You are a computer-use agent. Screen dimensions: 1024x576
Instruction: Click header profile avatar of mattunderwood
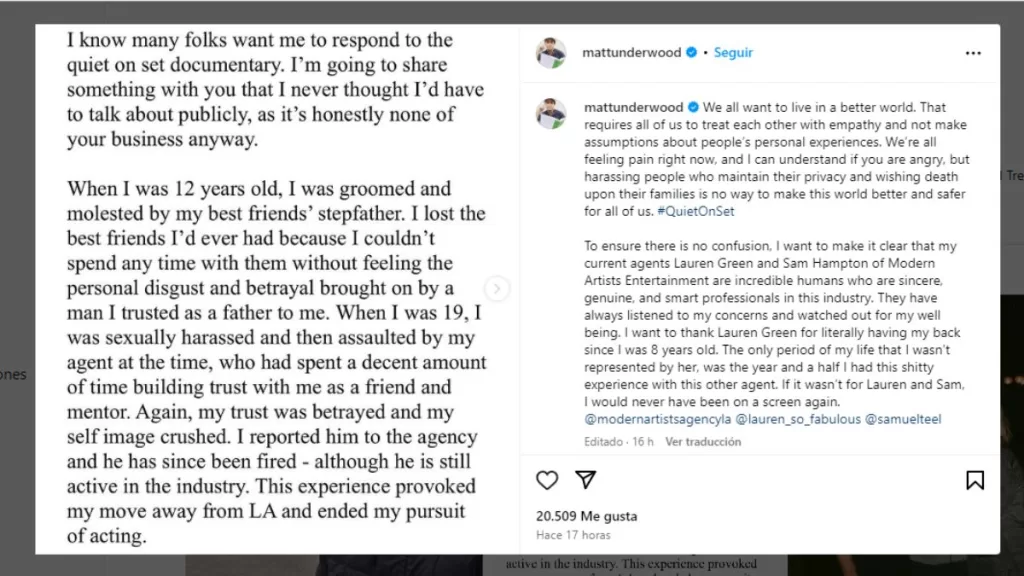click(551, 53)
